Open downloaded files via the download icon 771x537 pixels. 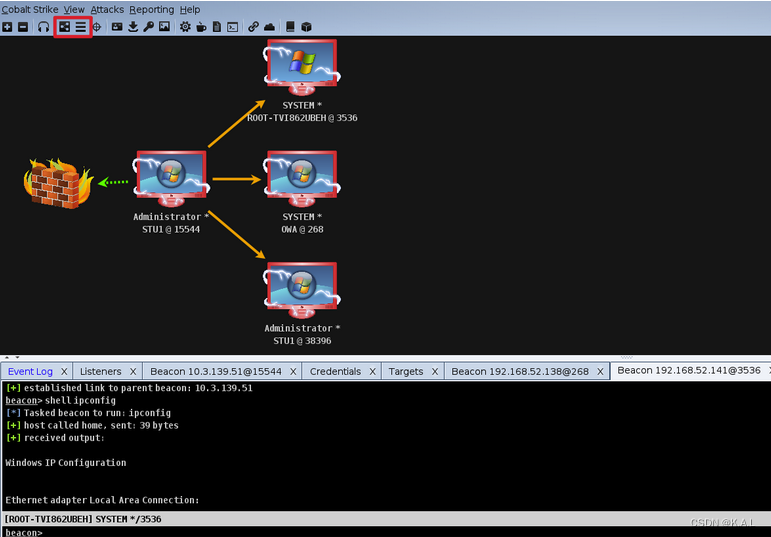[x=133, y=27]
